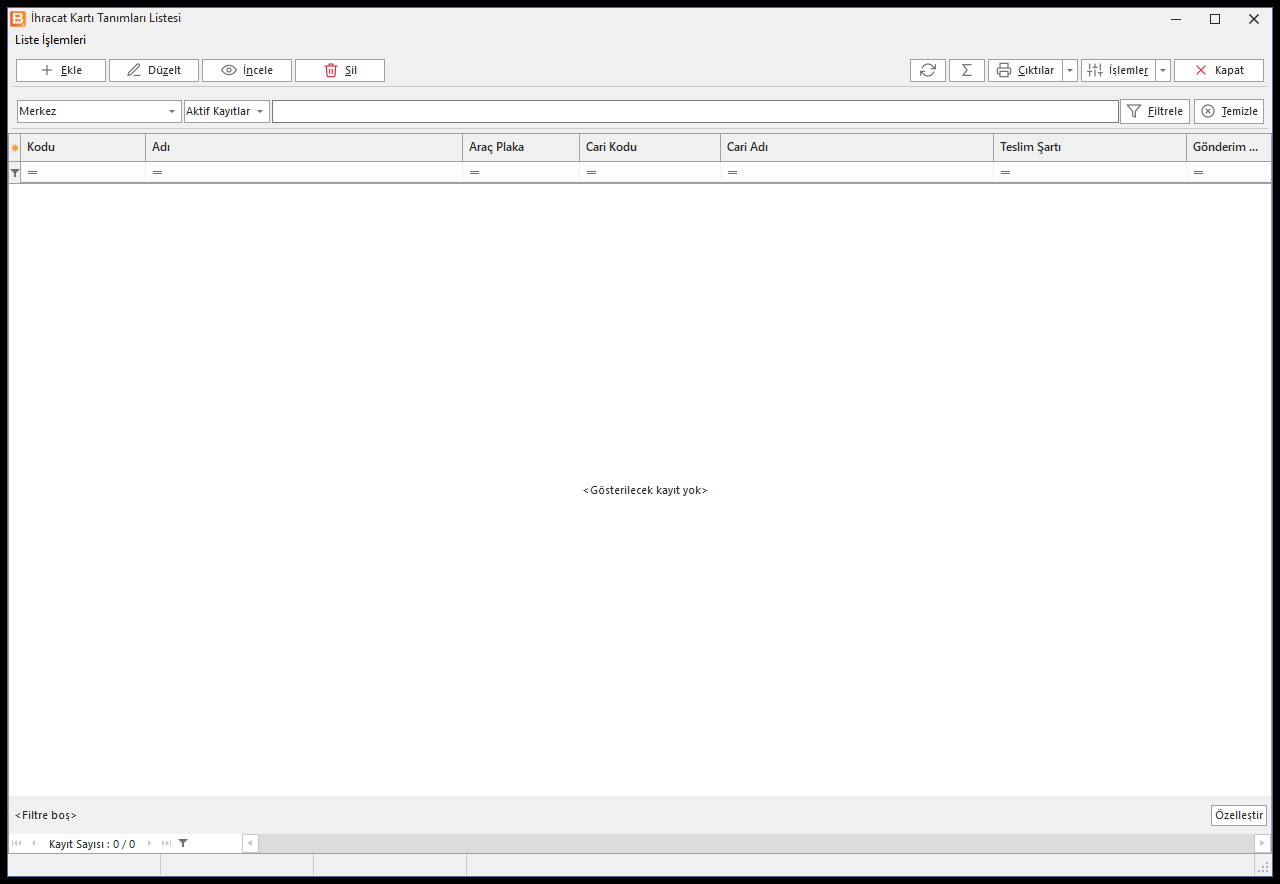The height and width of the screenshot is (884, 1280).
Task: Click the Düzelt button
Action: click(x=154, y=70)
